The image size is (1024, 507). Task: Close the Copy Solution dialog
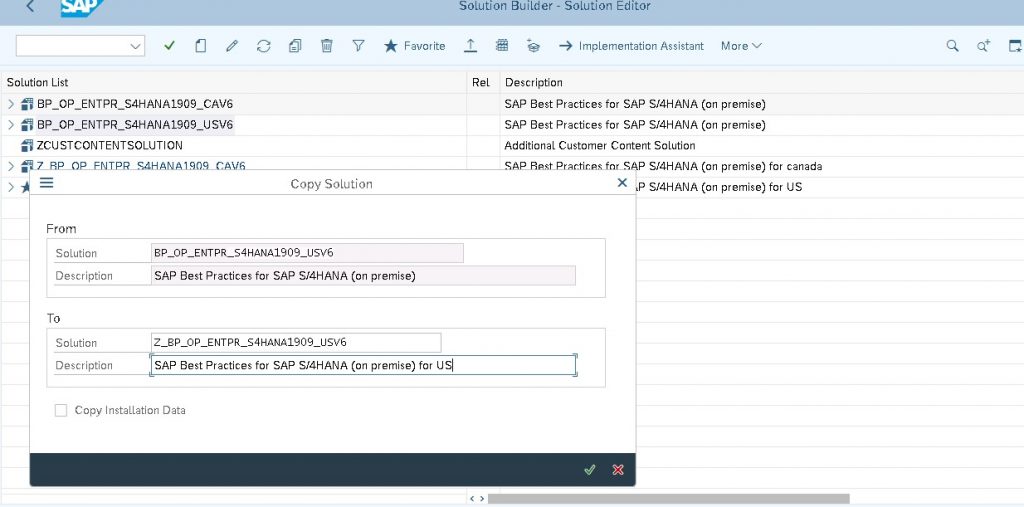pyautogui.click(x=622, y=183)
